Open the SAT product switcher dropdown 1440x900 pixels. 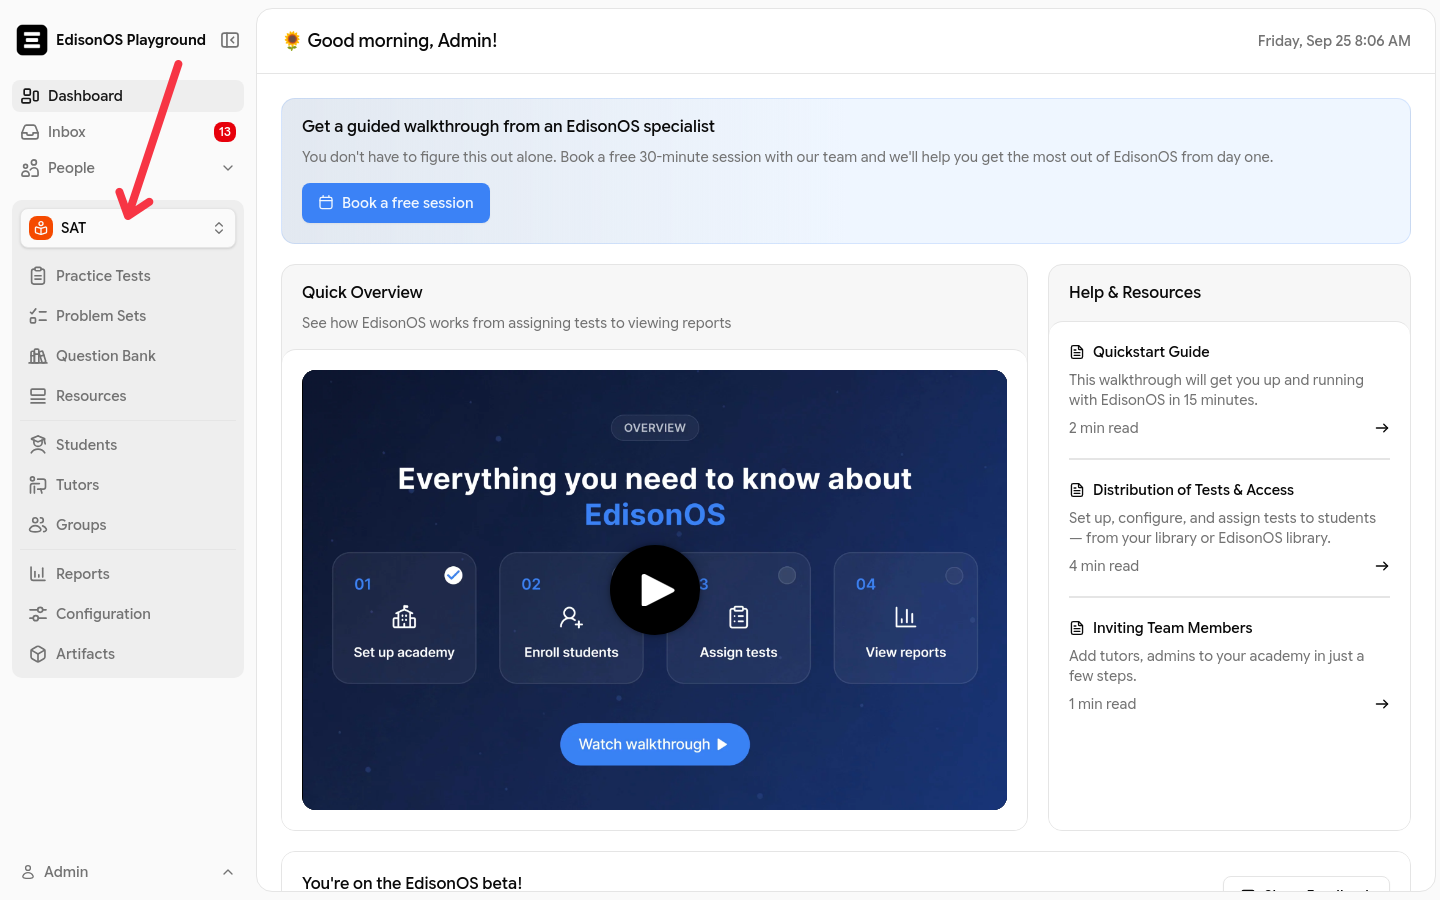click(x=128, y=228)
